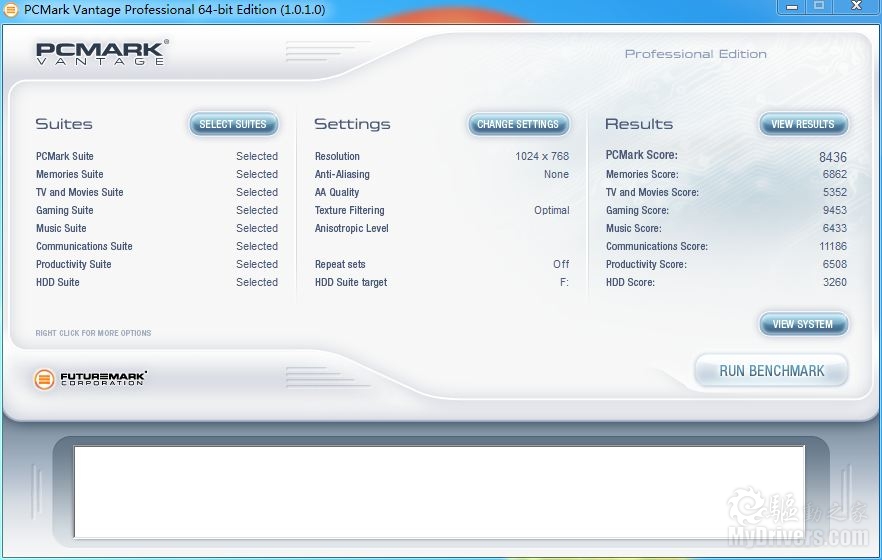The height and width of the screenshot is (560, 882).
Task: Click the Music Score value 6433
Action: [835, 228]
